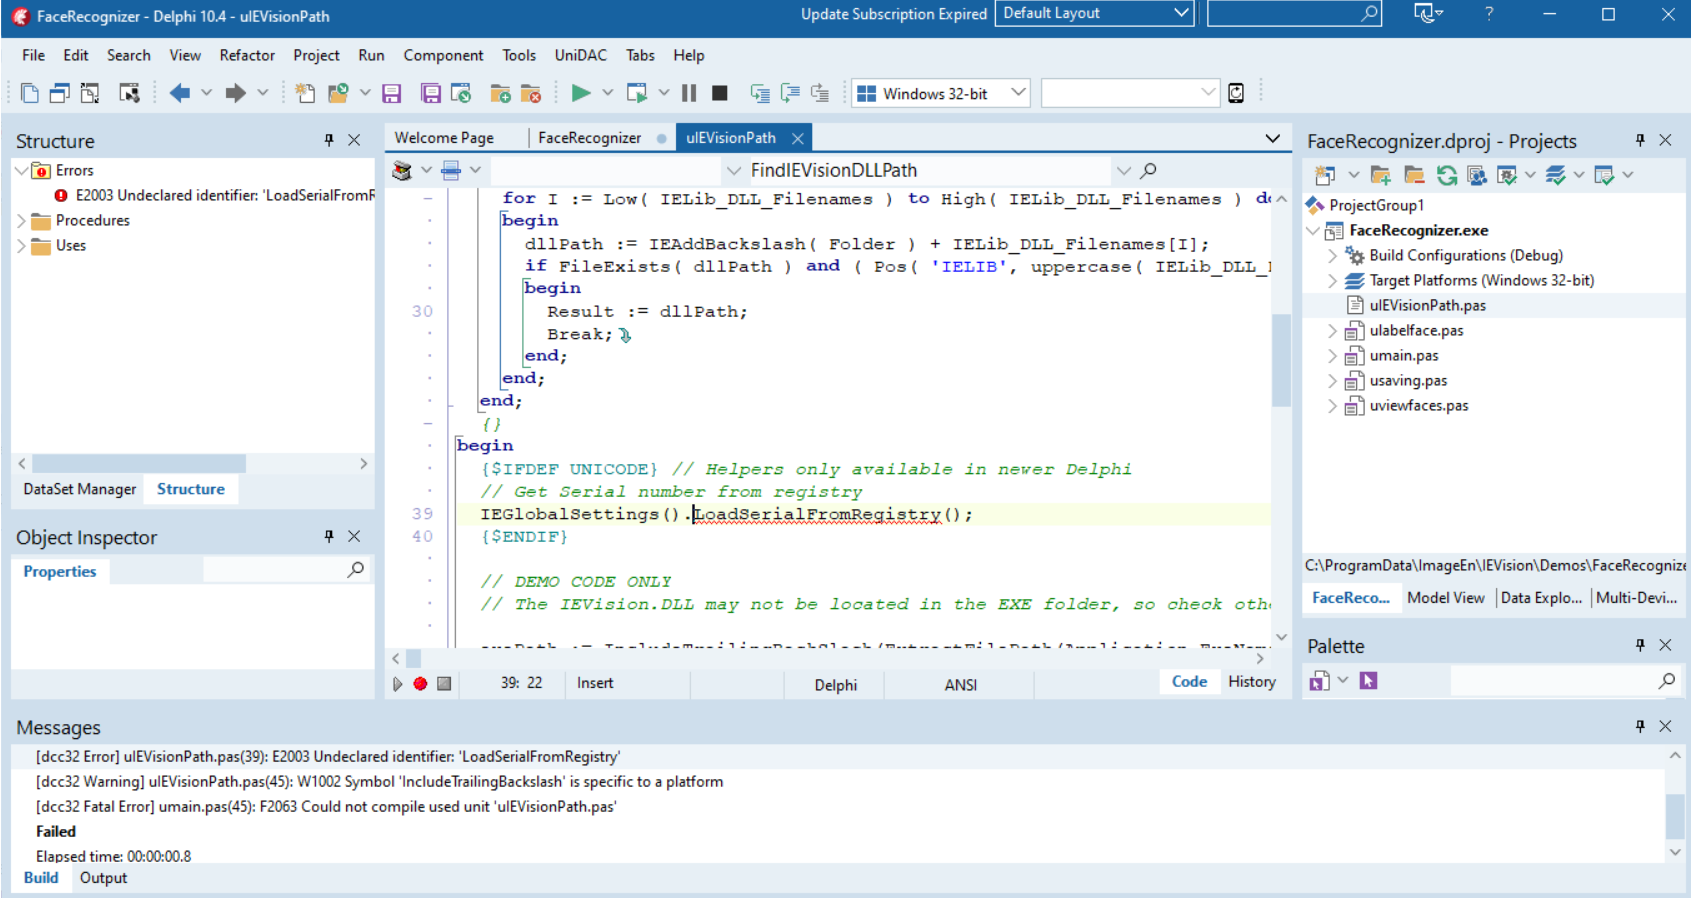Navigate back with the blue left arrow
This screenshot has width=1691, height=898.
(180, 93)
